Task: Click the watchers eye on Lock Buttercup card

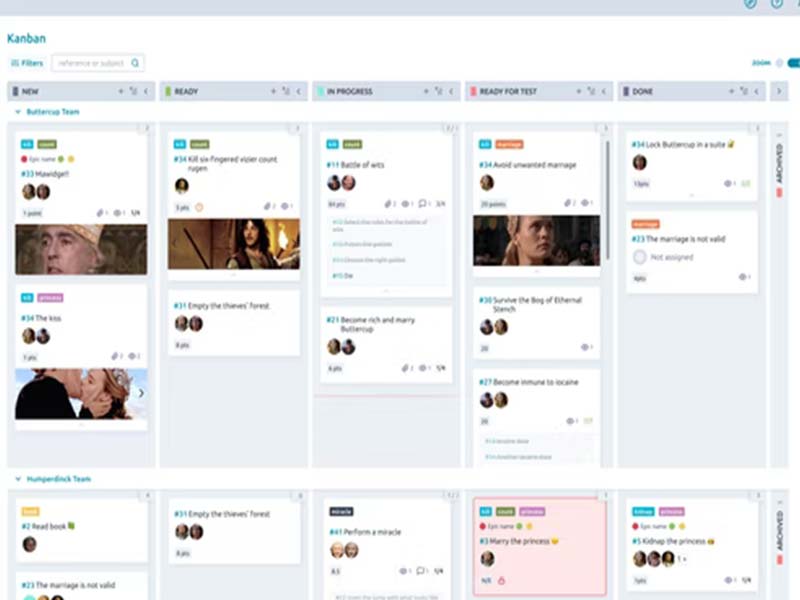Action: point(728,183)
